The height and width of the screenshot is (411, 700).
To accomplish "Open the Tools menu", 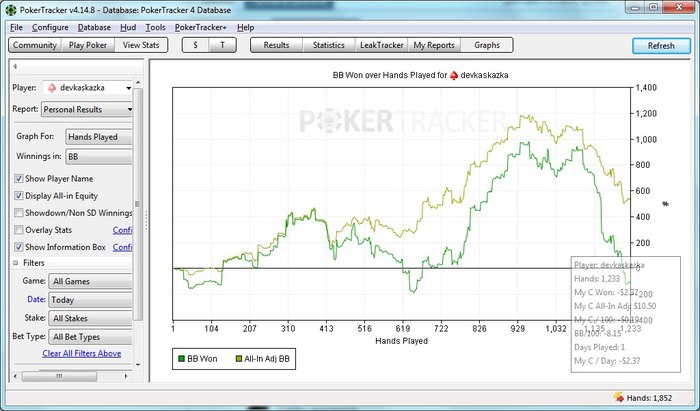I will click(x=155, y=27).
